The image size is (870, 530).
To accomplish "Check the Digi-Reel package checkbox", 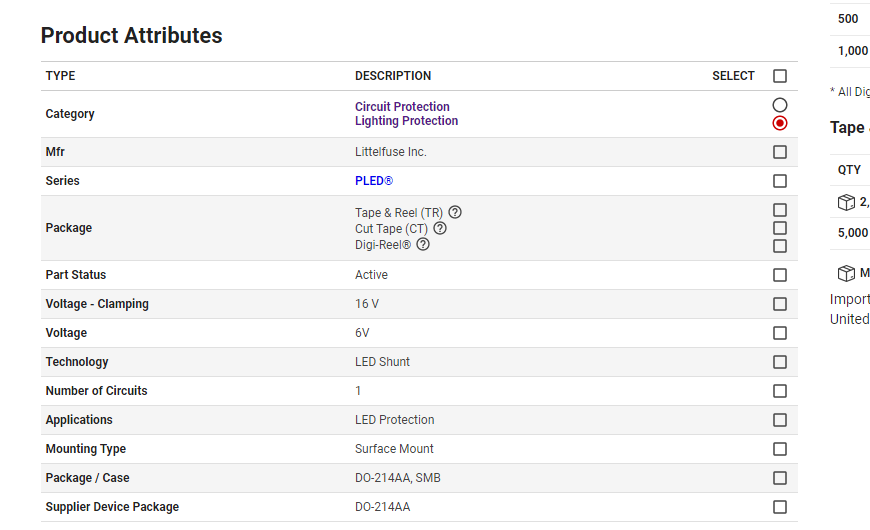I will pos(780,246).
